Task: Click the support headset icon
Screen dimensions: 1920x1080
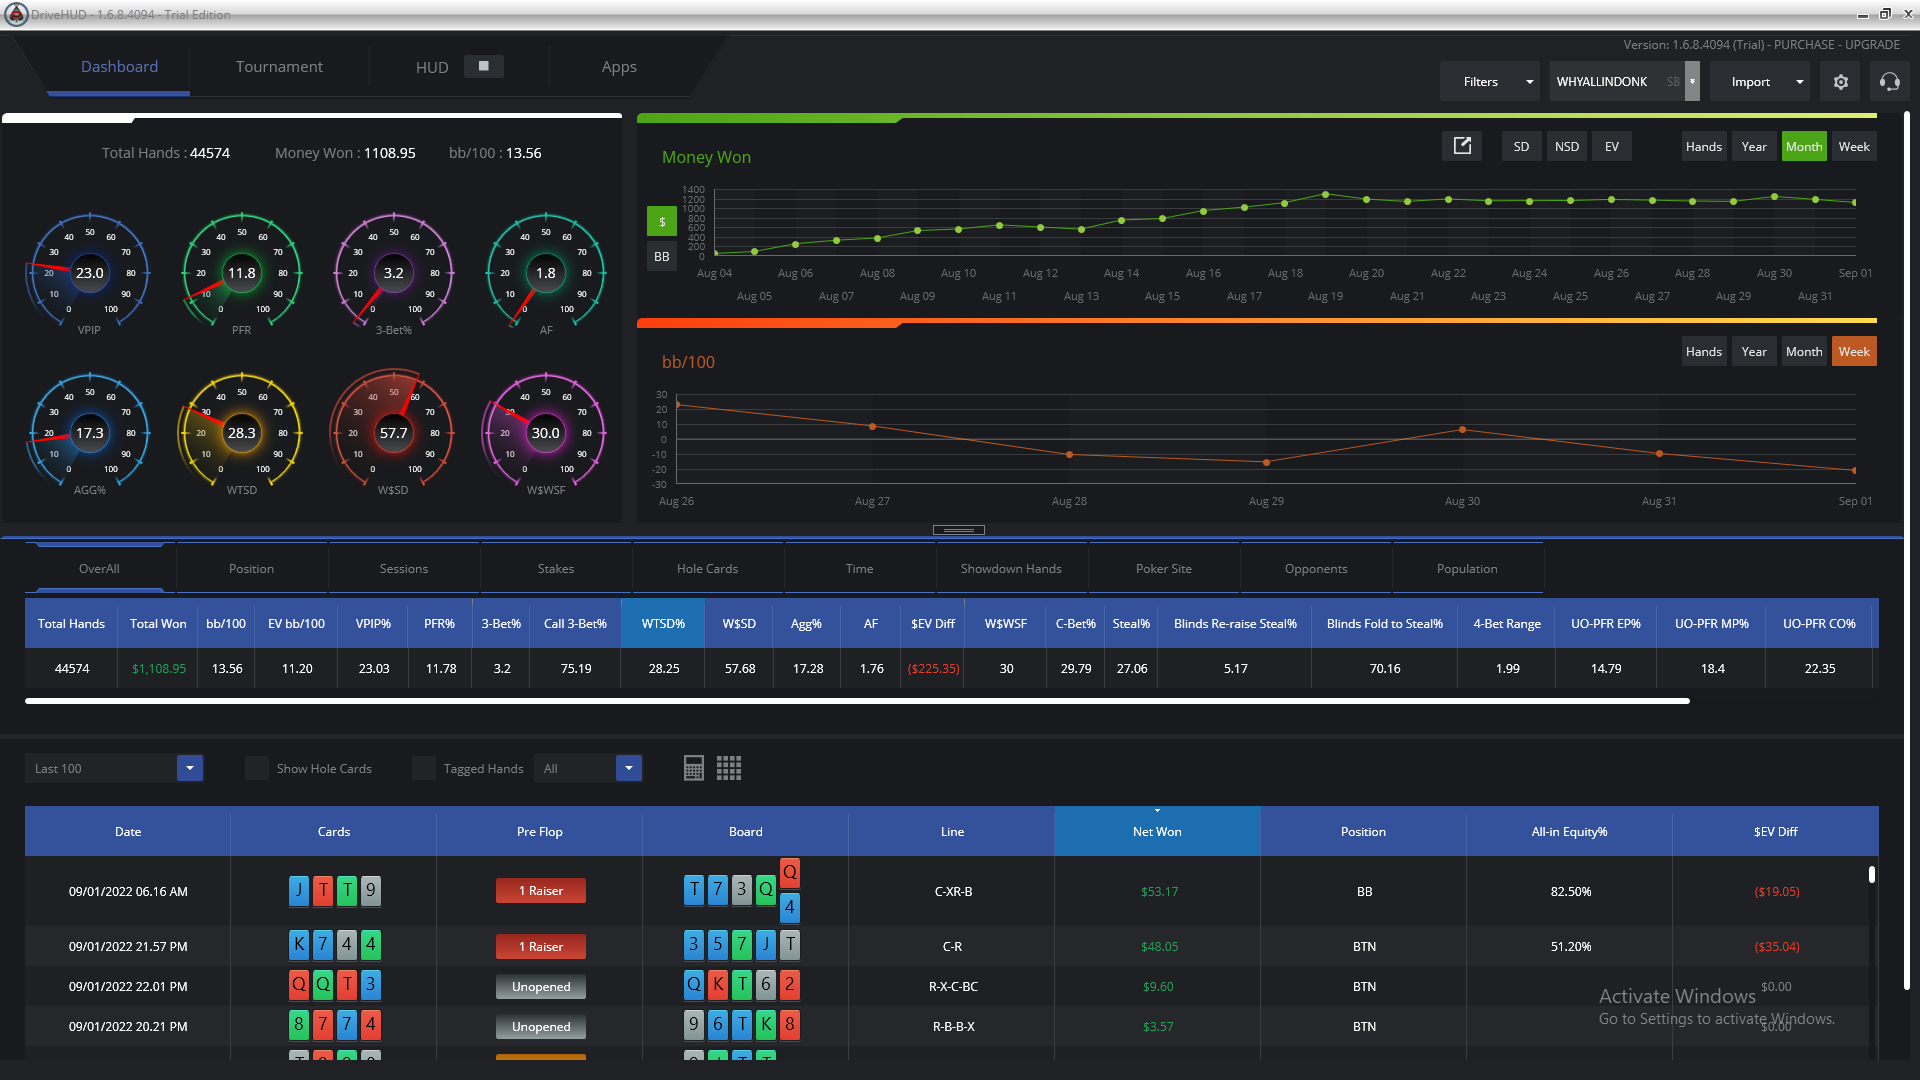Action: coord(1889,82)
